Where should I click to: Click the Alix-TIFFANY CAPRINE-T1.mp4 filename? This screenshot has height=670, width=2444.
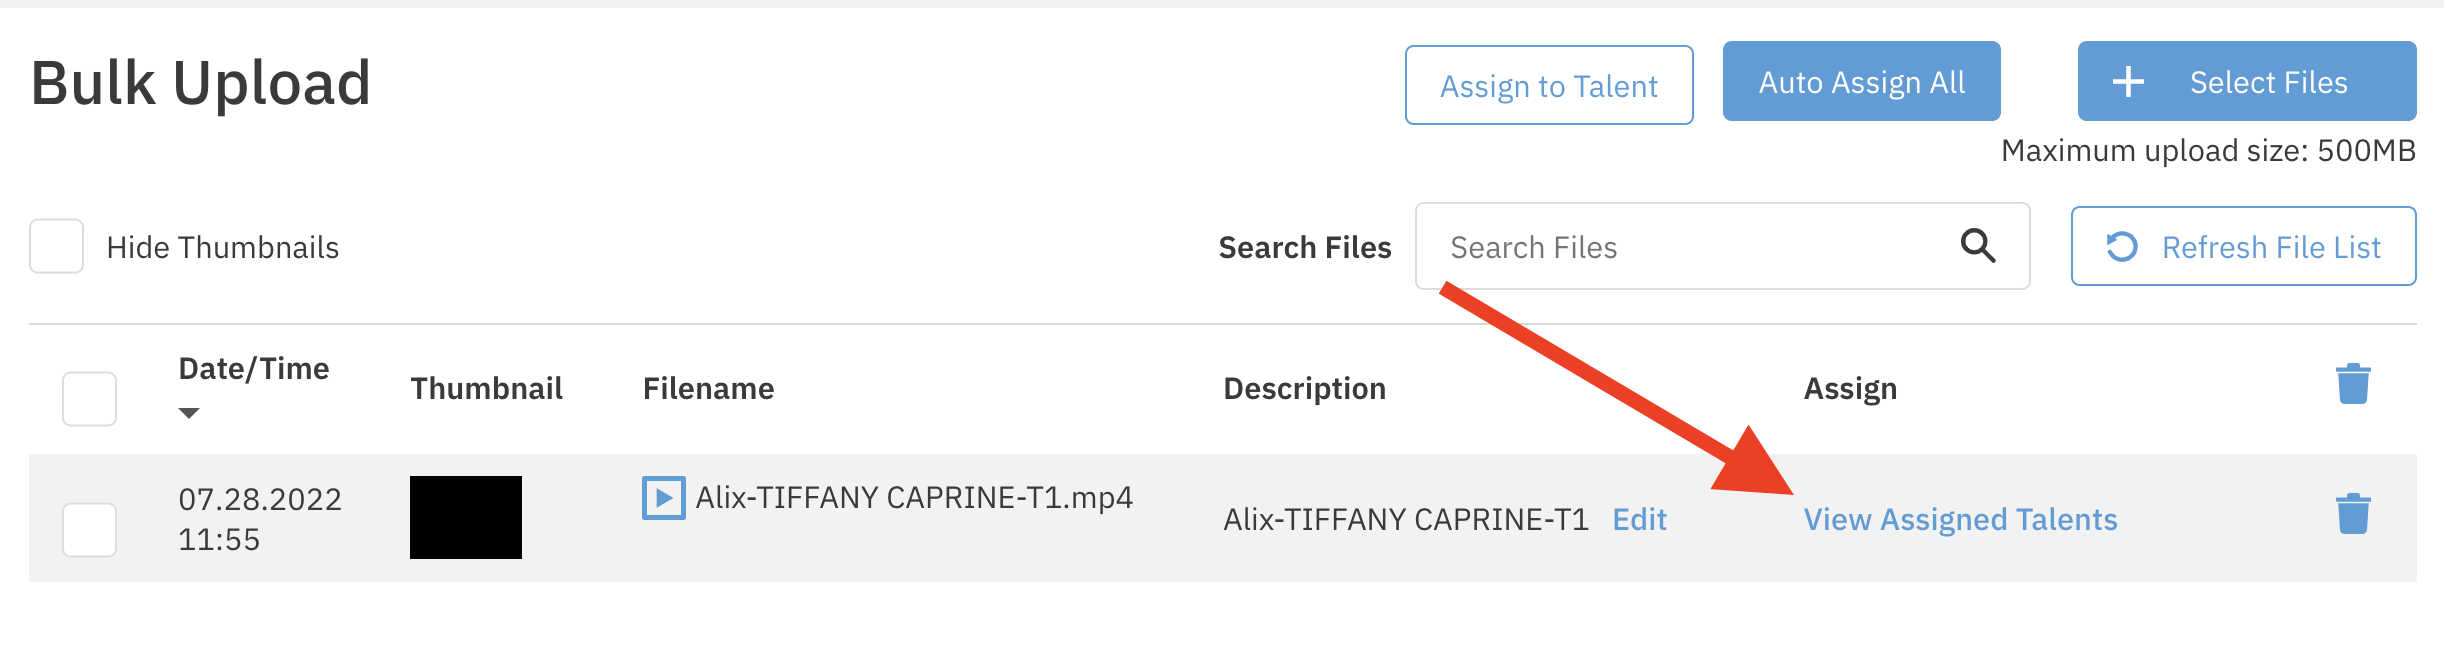pos(914,498)
